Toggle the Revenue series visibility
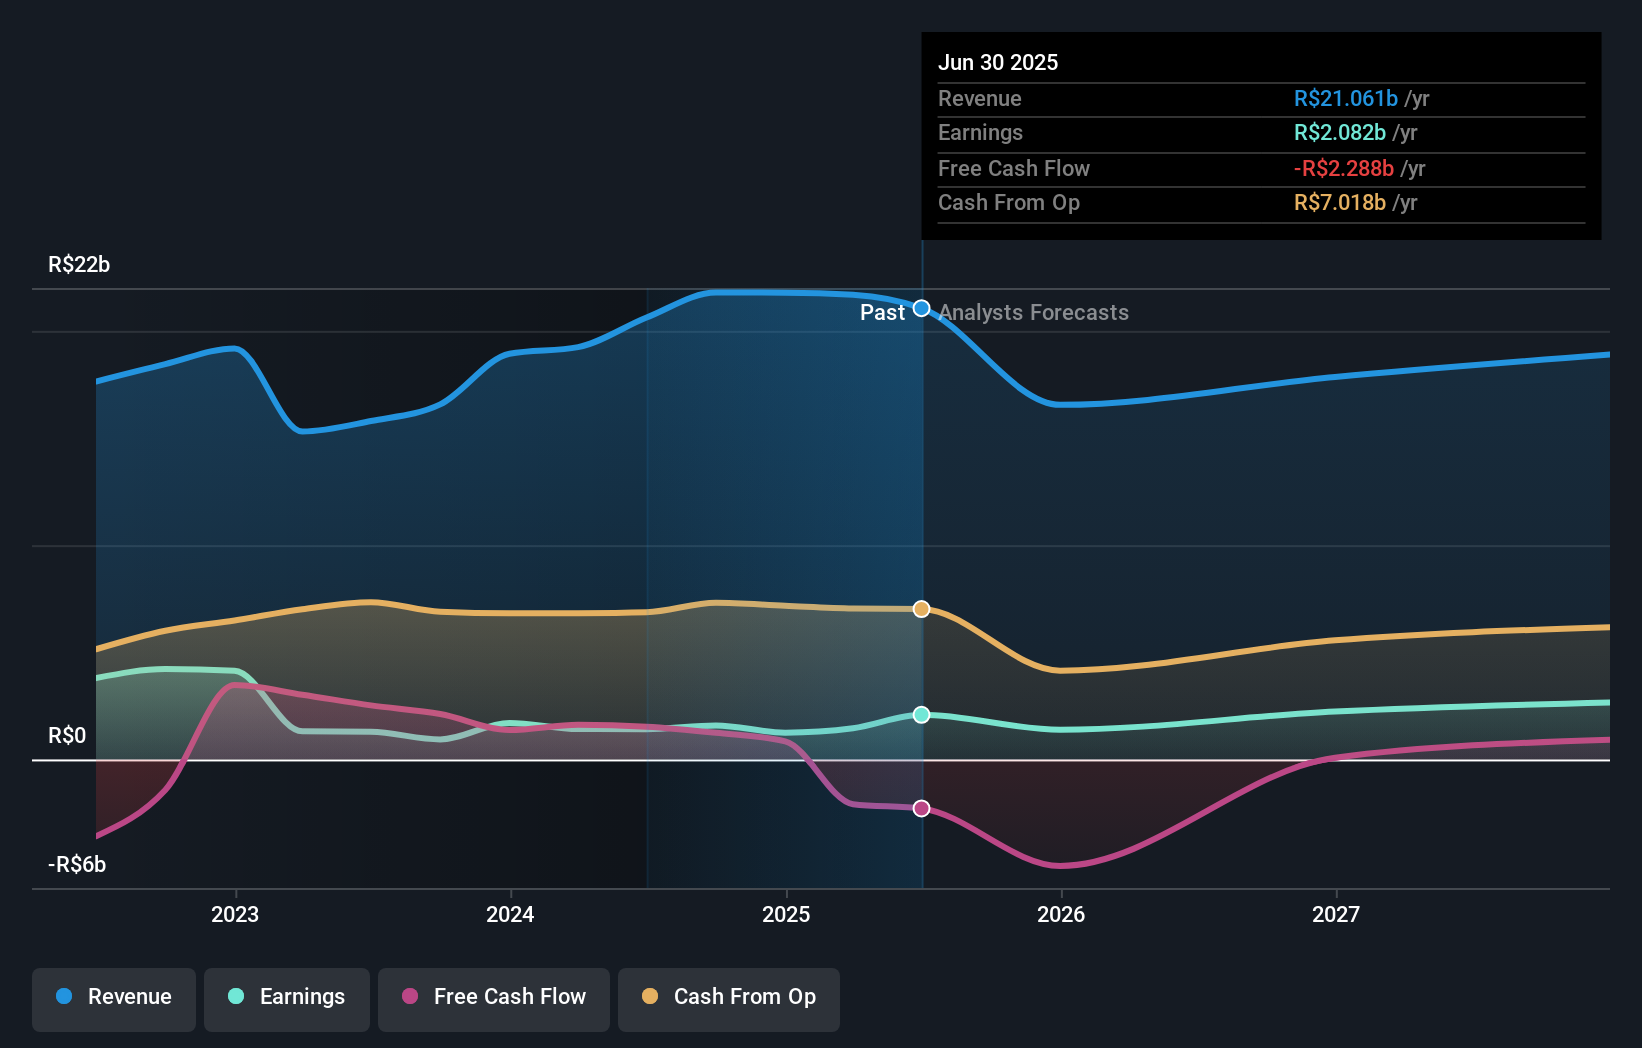 (x=113, y=997)
